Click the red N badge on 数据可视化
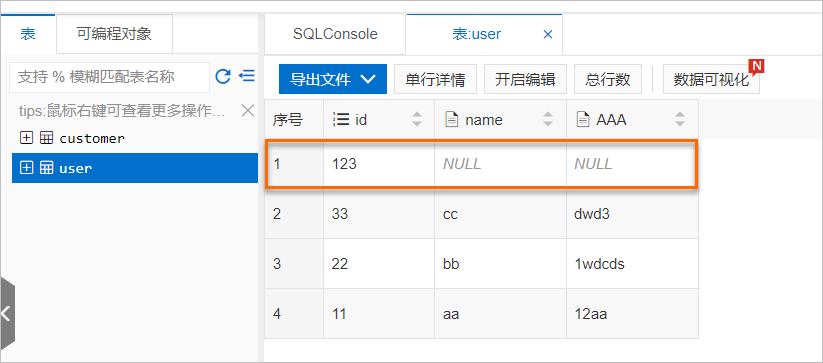Screen dimensions: 823x363 point(756,66)
